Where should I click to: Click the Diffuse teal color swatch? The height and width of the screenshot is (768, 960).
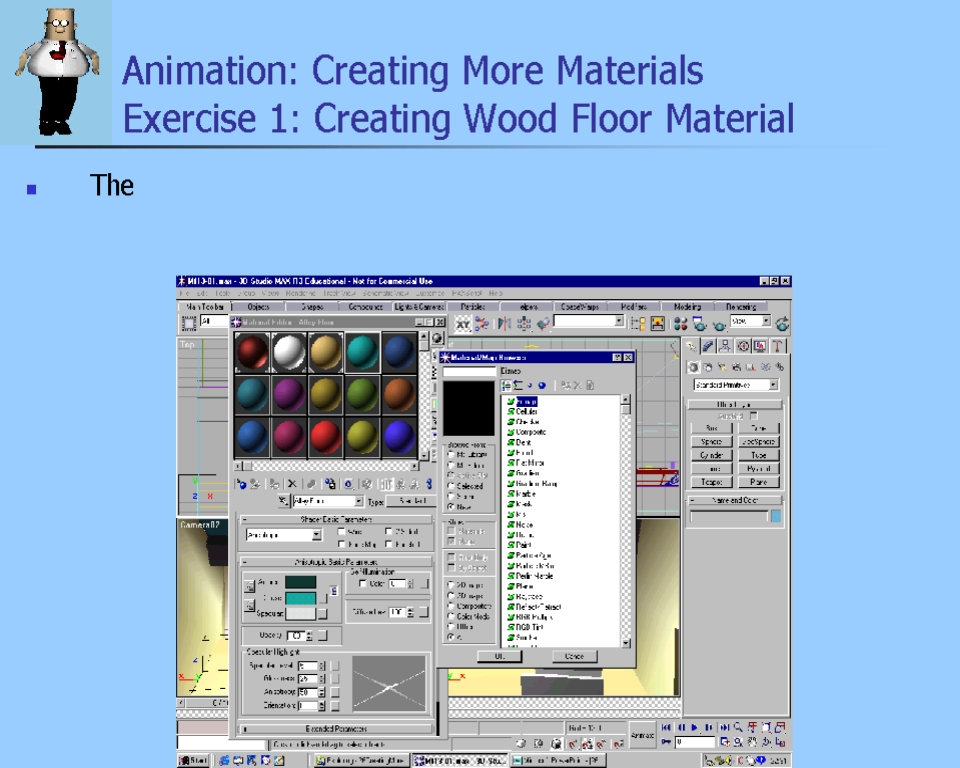tap(300, 598)
